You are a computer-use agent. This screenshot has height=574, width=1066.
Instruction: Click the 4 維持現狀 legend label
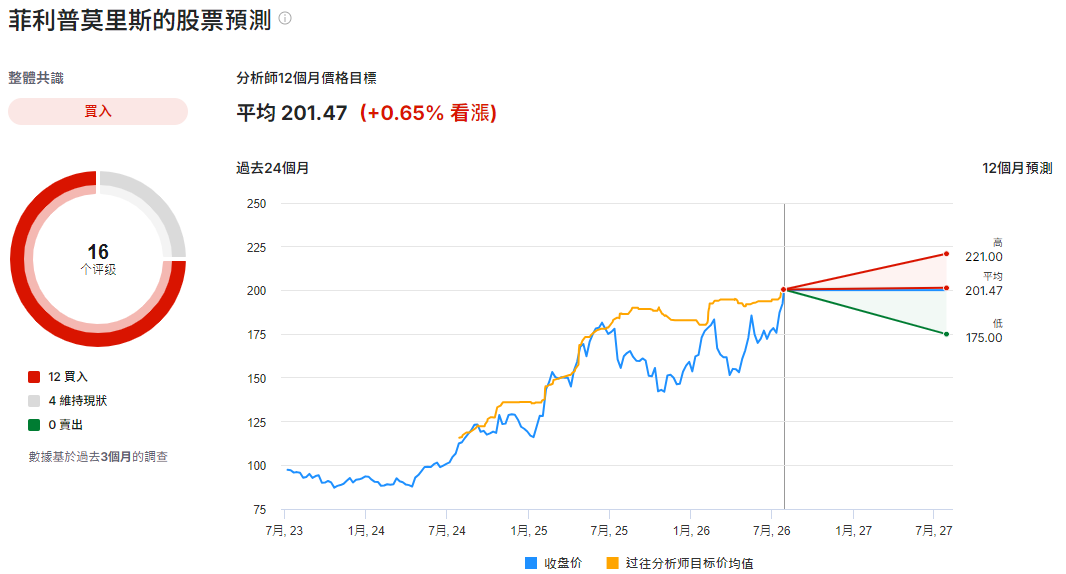pyautogui.click(x=78, y=401)
